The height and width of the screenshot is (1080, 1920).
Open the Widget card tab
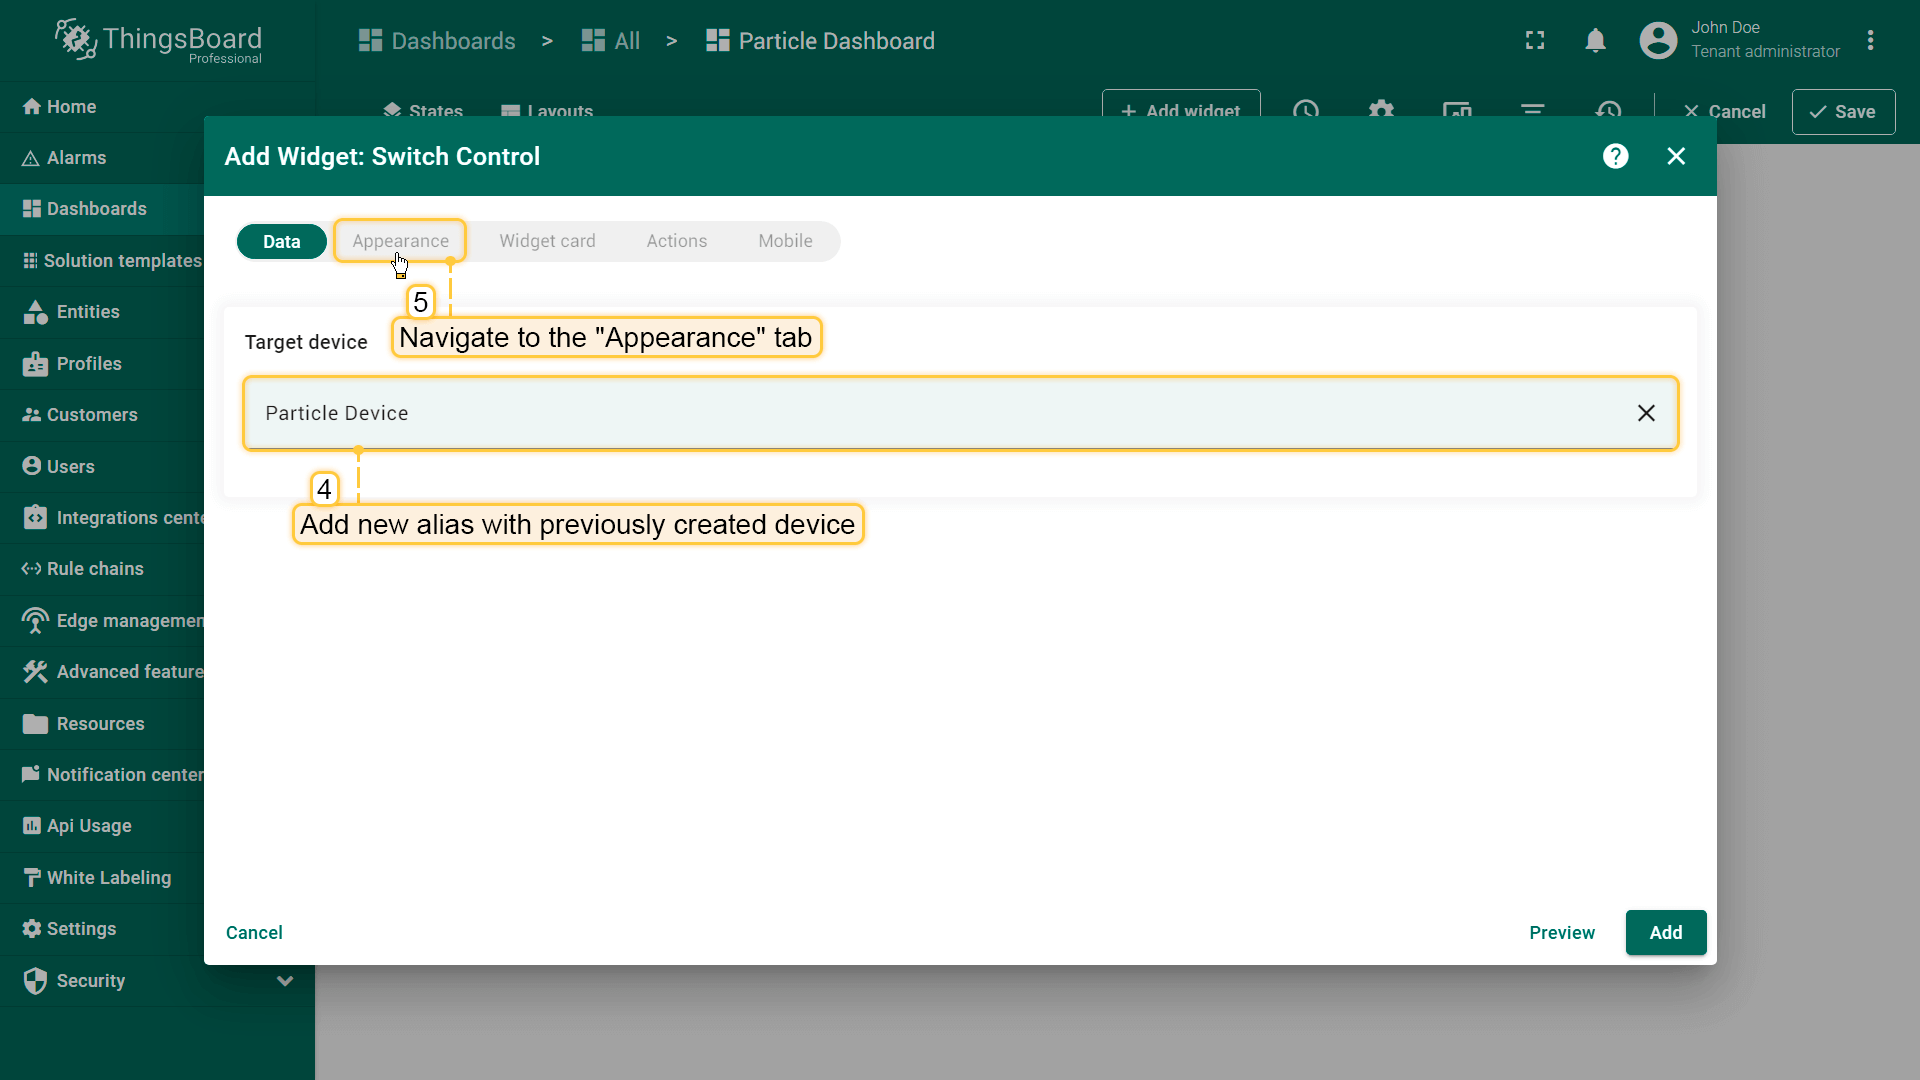pos(547,241)
